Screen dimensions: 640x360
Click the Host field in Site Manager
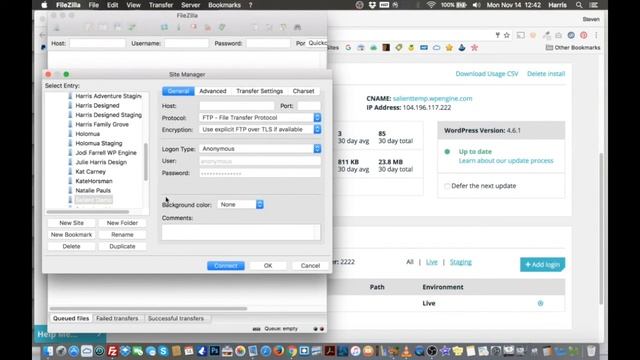[x=237, y=106]
